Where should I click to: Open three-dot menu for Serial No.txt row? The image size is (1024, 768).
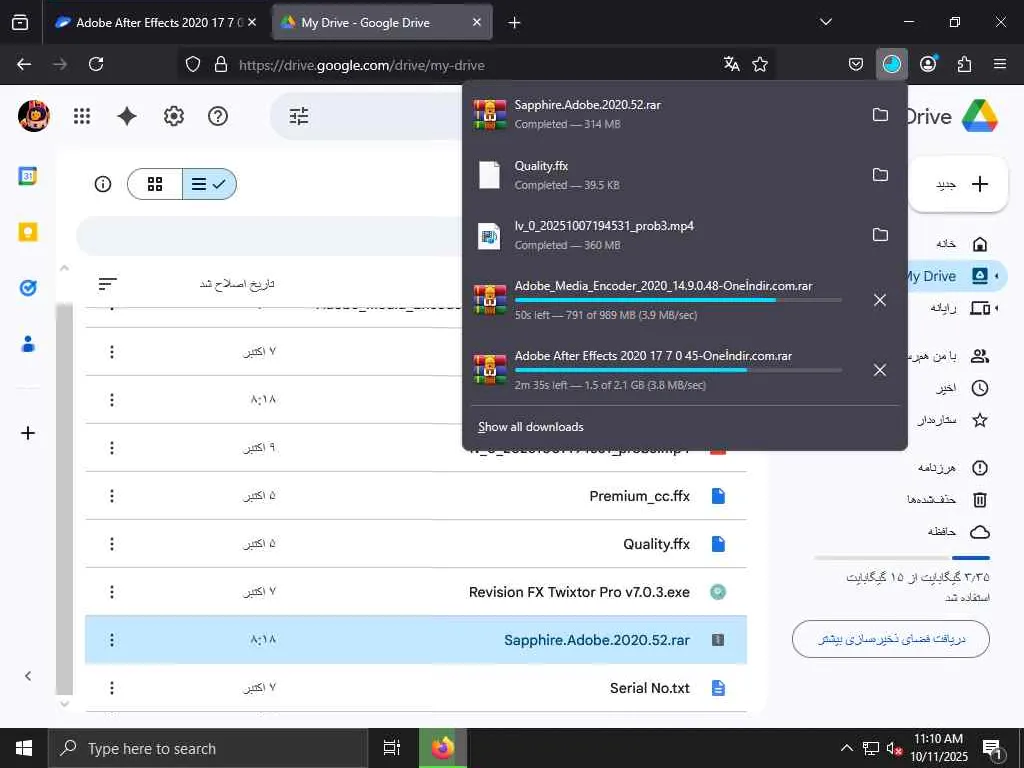point(112,688)
